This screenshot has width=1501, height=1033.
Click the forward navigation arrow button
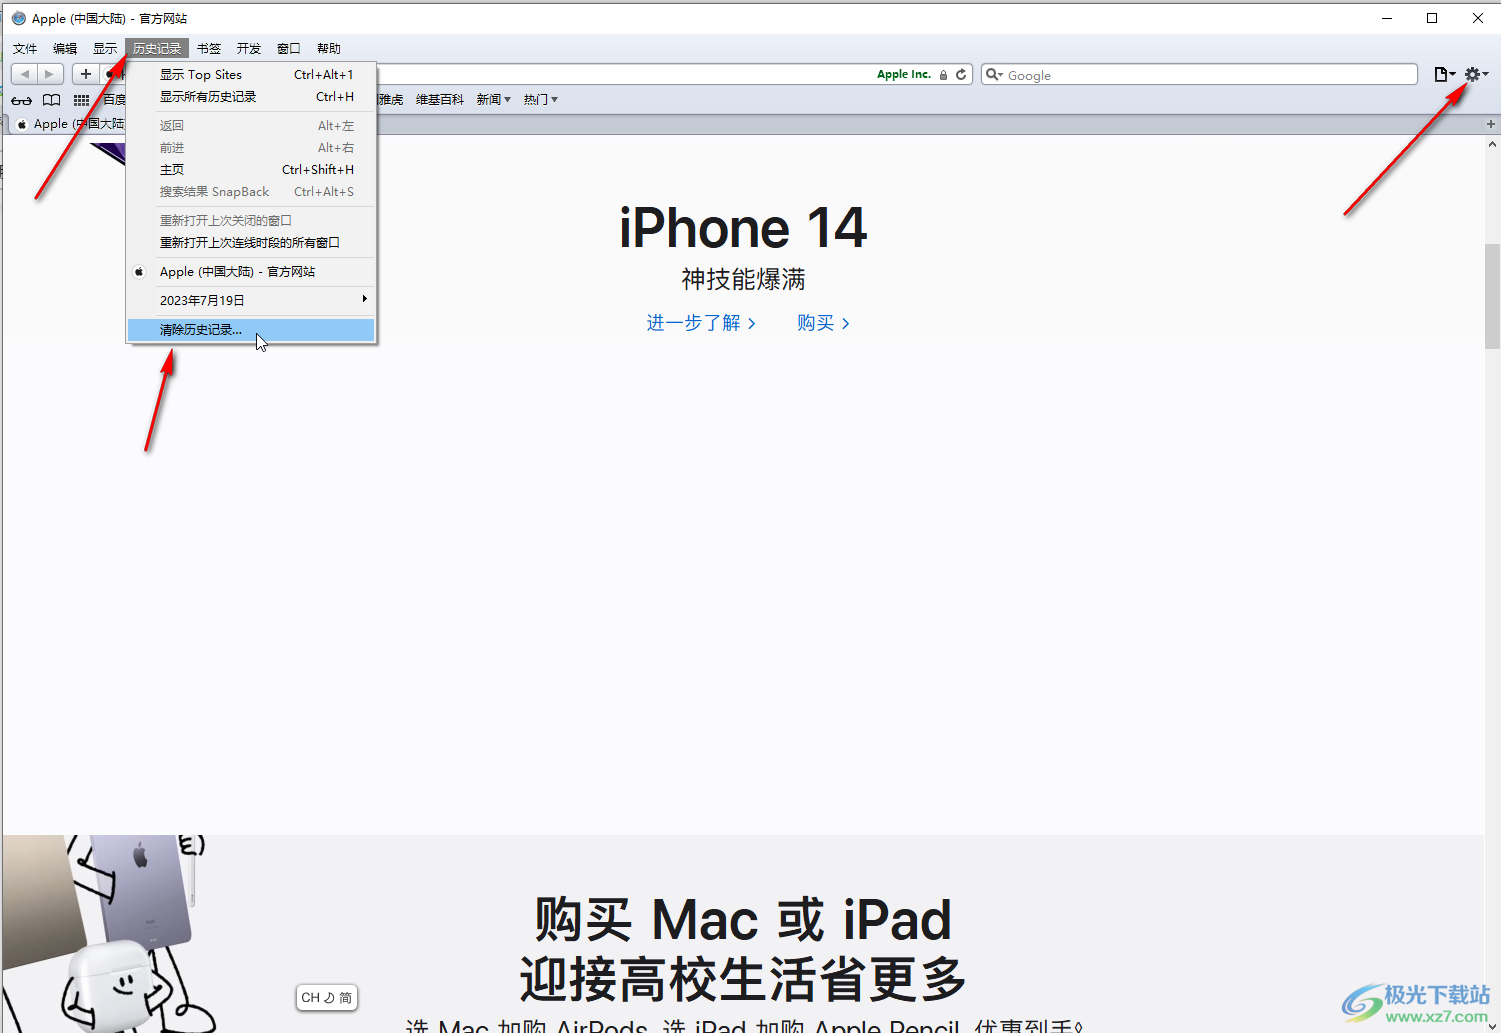50,74
